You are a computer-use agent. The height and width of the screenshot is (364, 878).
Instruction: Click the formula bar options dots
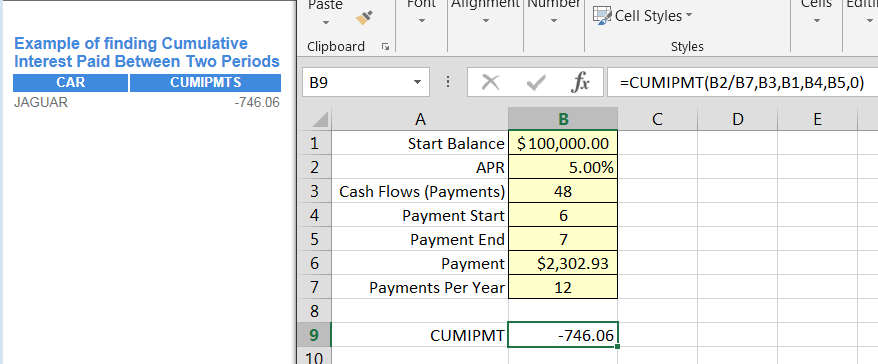pyautogui.click(x=448, y=82)
